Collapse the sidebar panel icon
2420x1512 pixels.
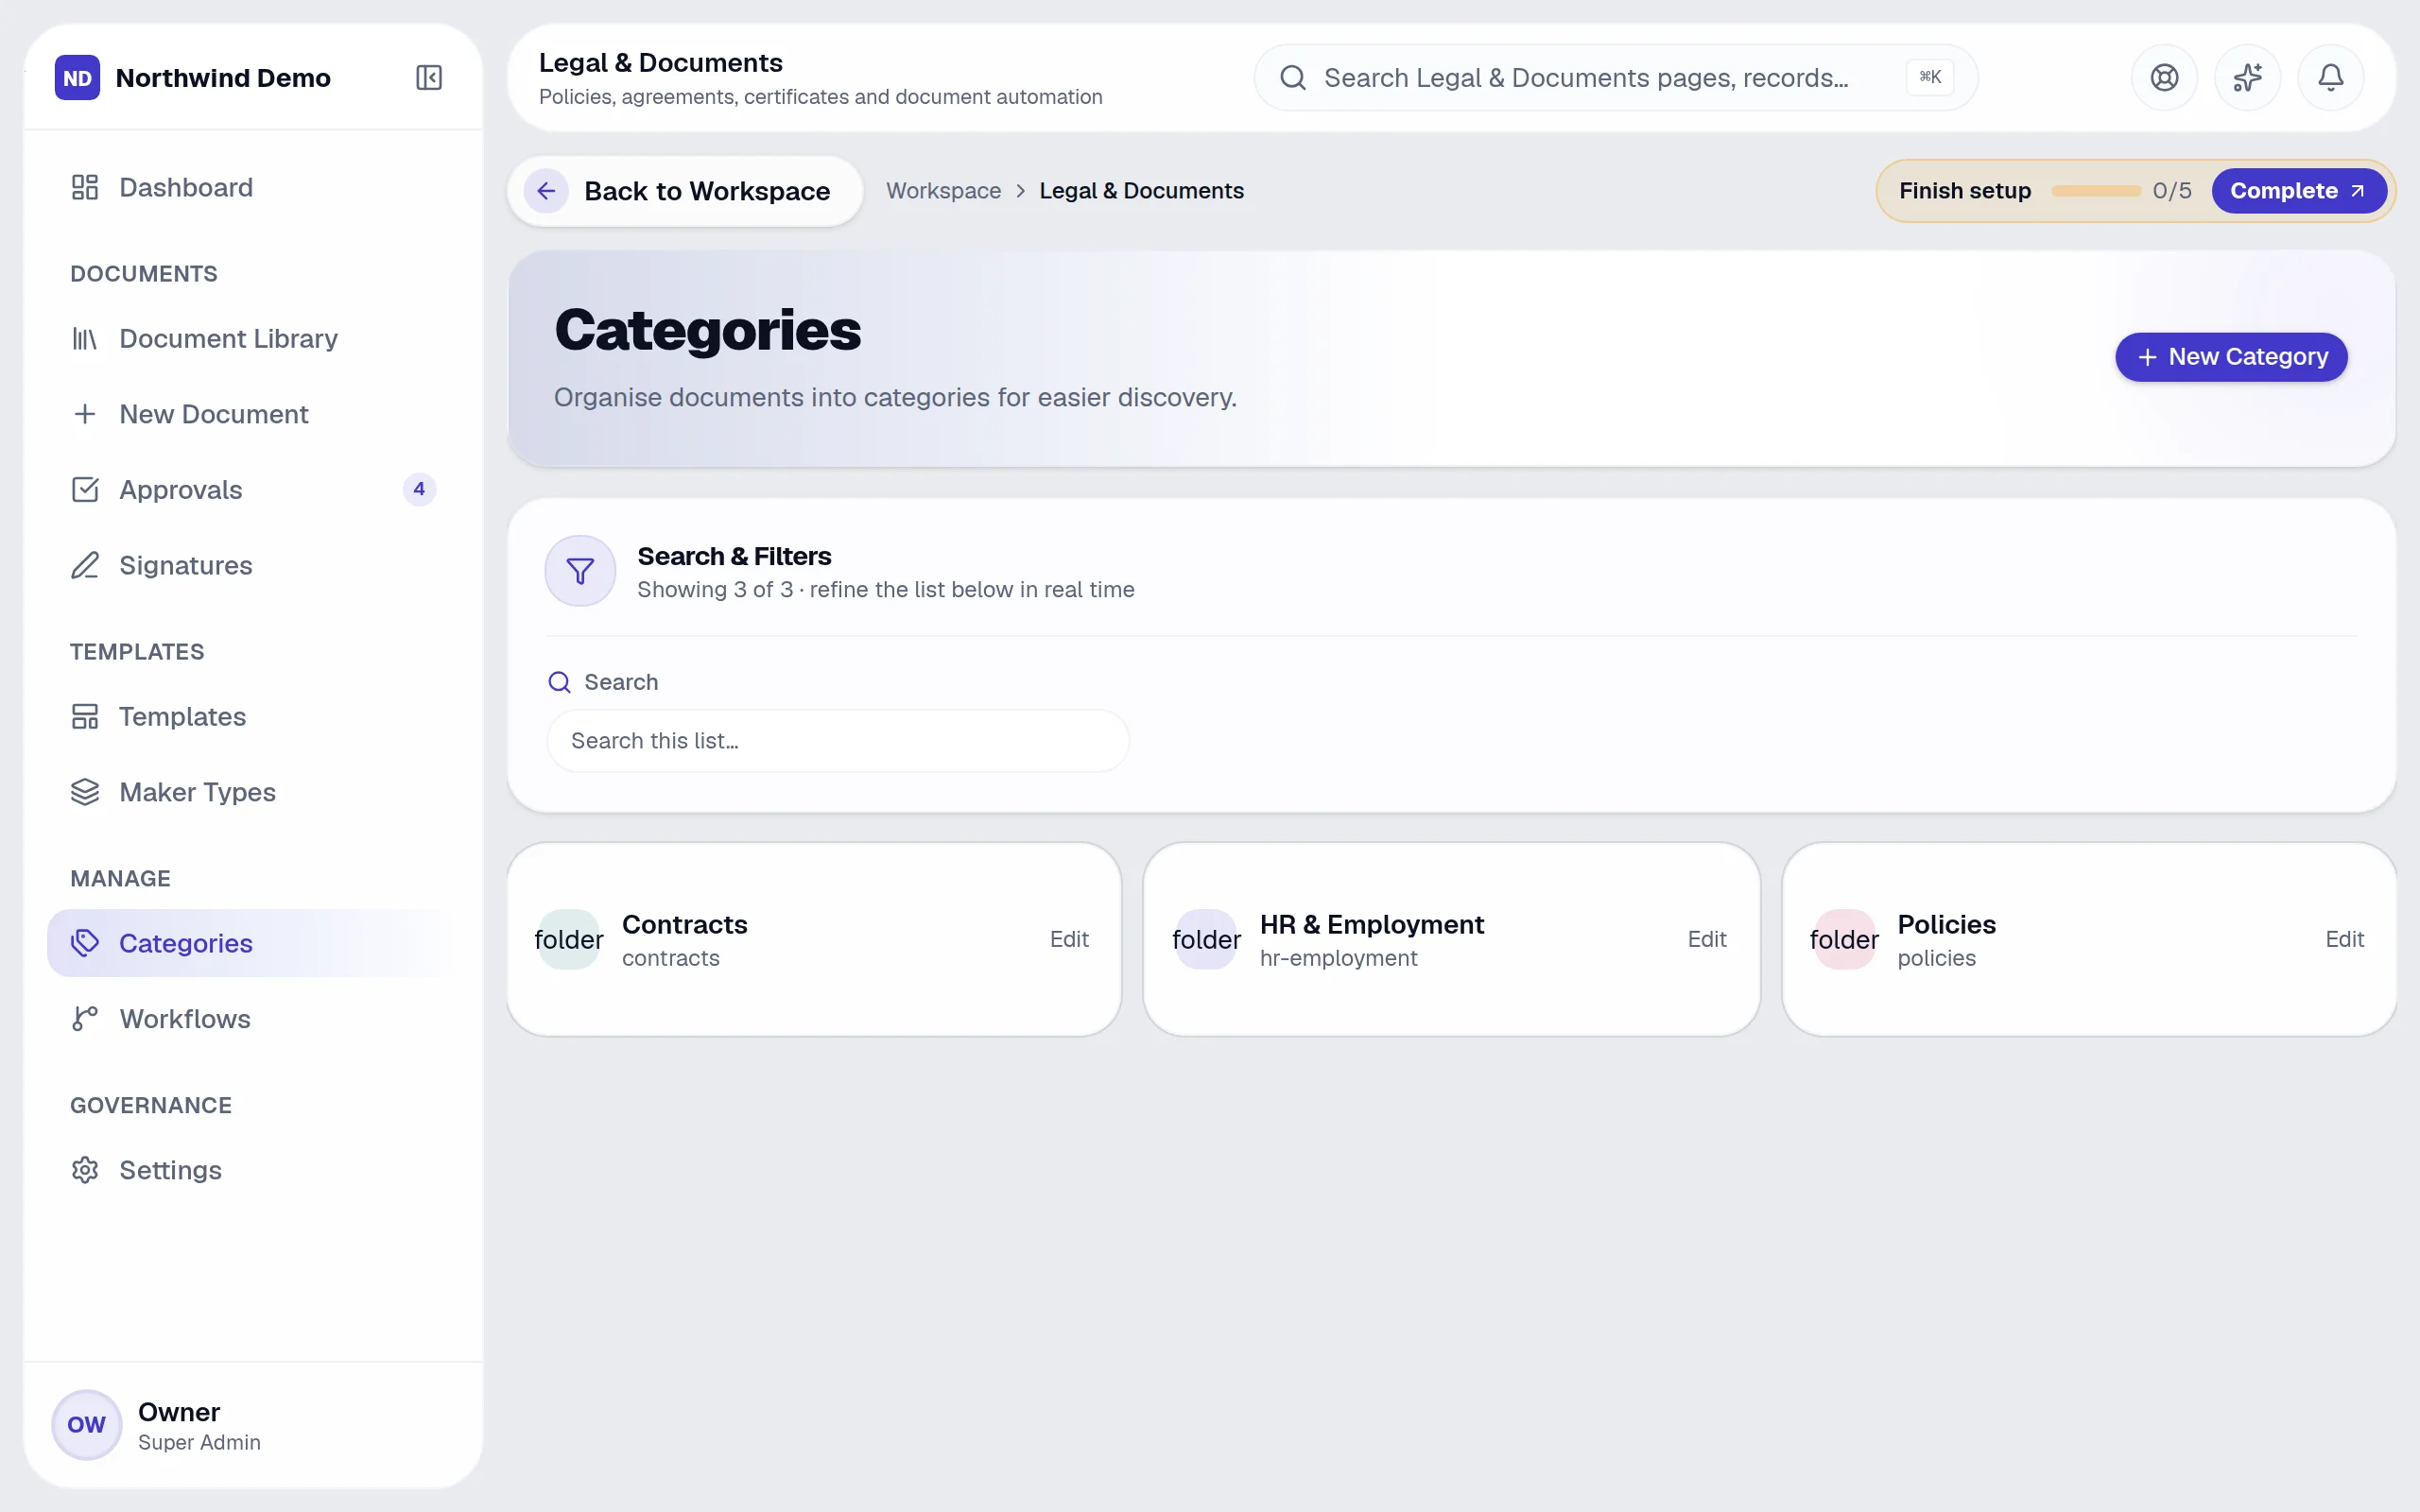(x=429, y=78)
